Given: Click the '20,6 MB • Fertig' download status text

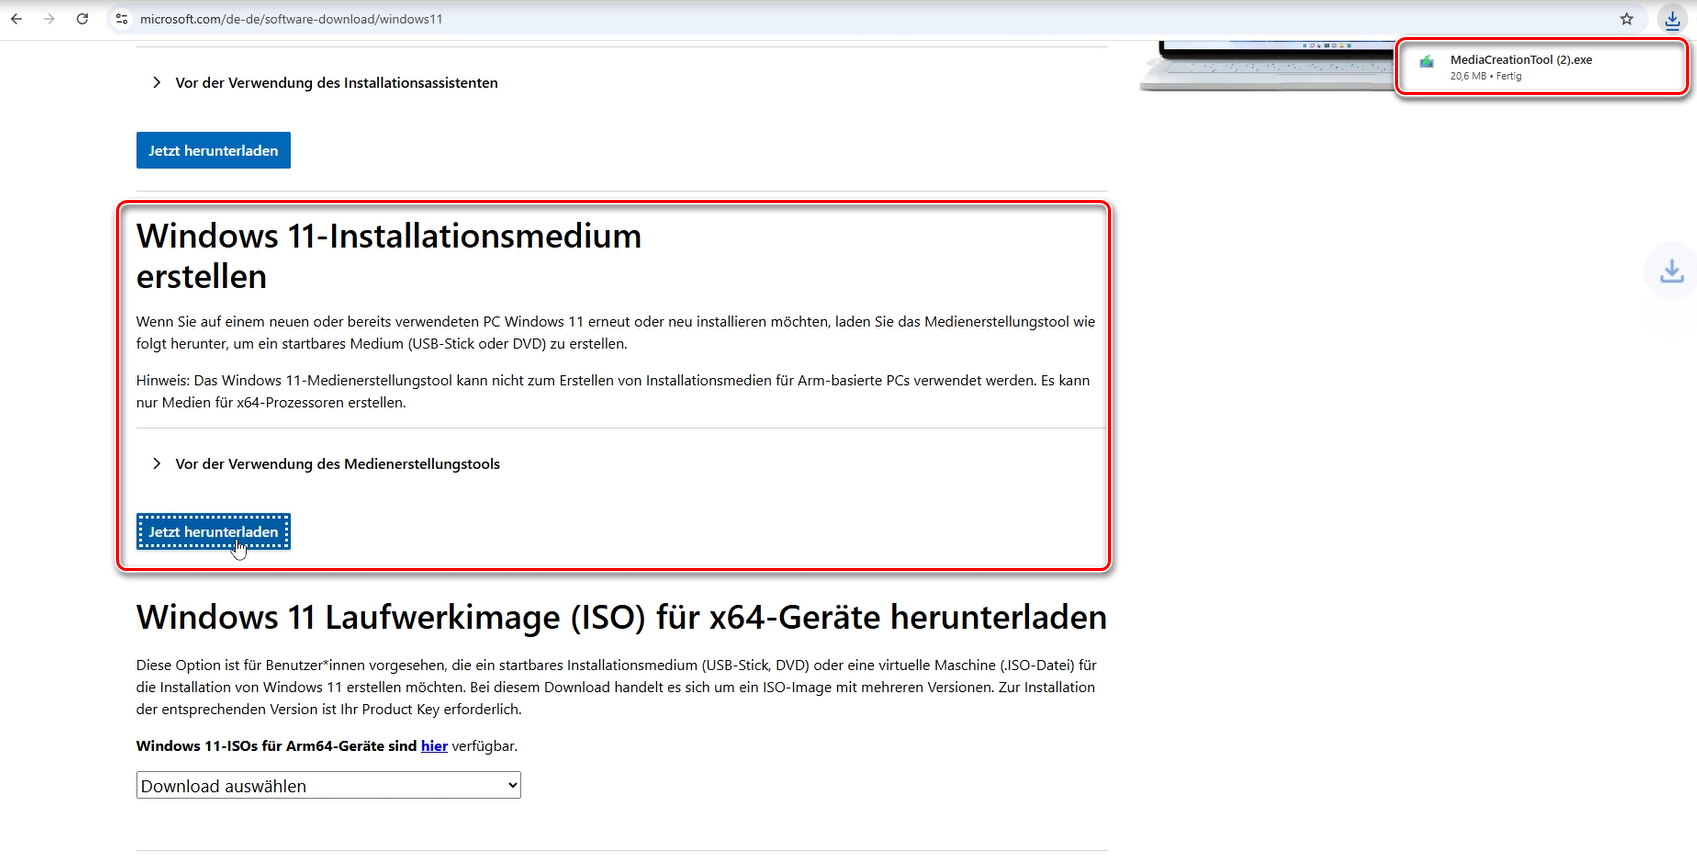Looking at the screenshot, I should pyautogui.click(x=1486, y=76).
